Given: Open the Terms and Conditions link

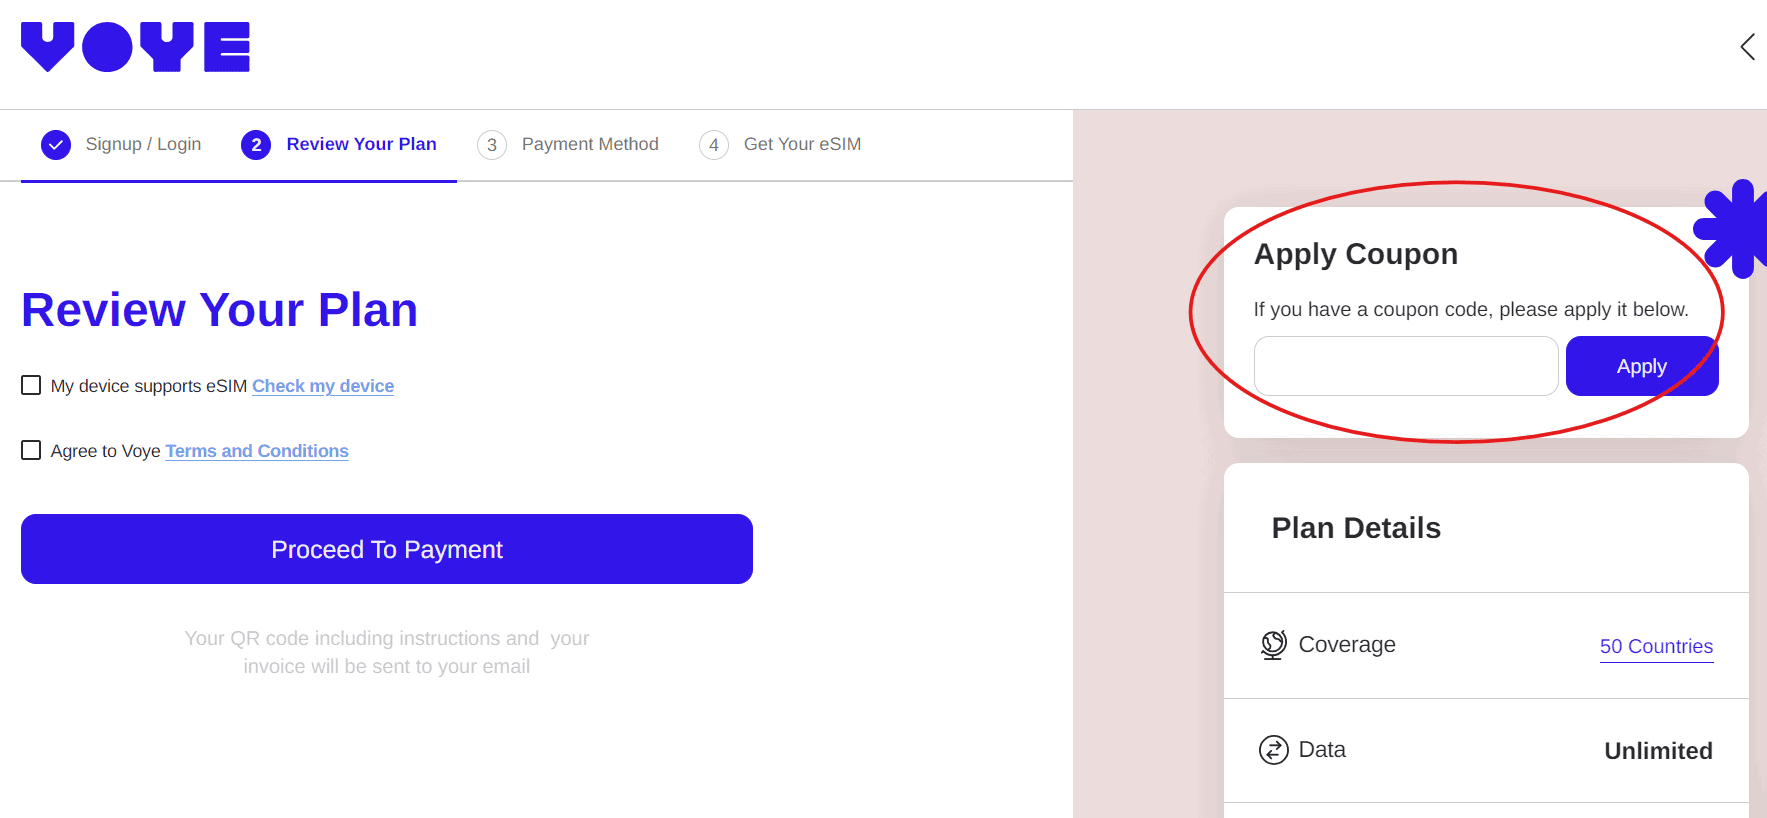Looking at the screenshot, I should point(257,451).
